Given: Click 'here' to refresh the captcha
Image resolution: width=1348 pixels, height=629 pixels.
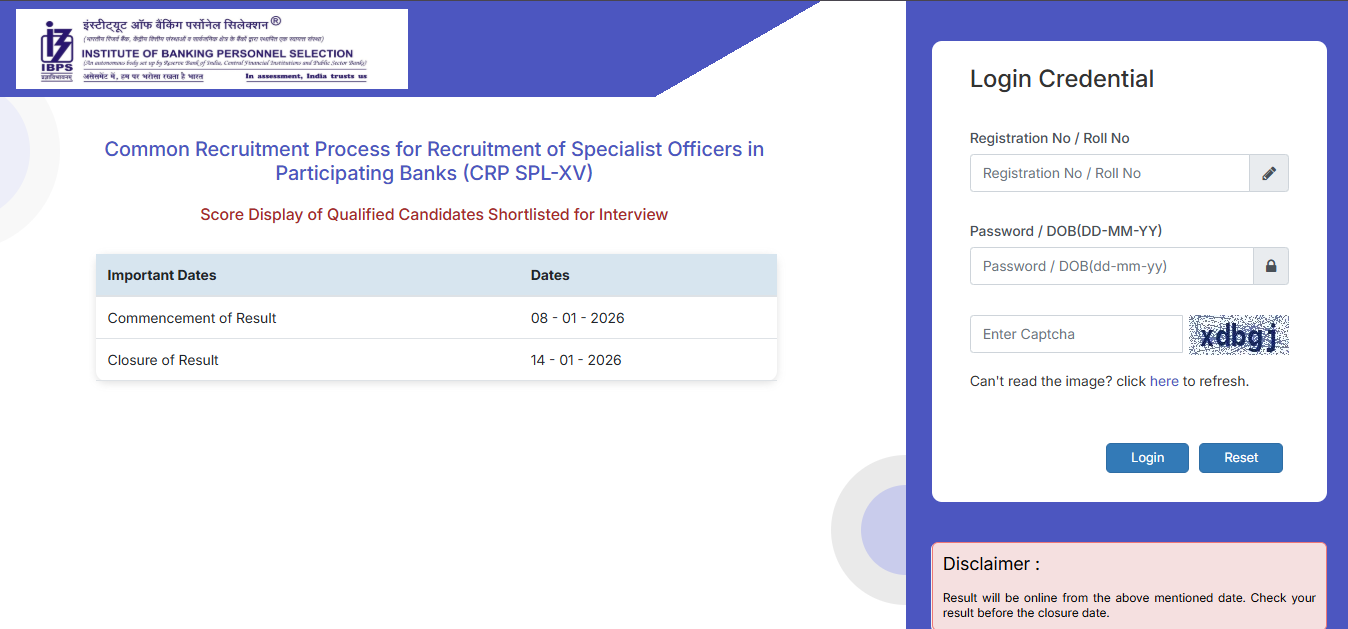Looking at the screenshot, I should pyautogui.click(x=1164, y=381).
